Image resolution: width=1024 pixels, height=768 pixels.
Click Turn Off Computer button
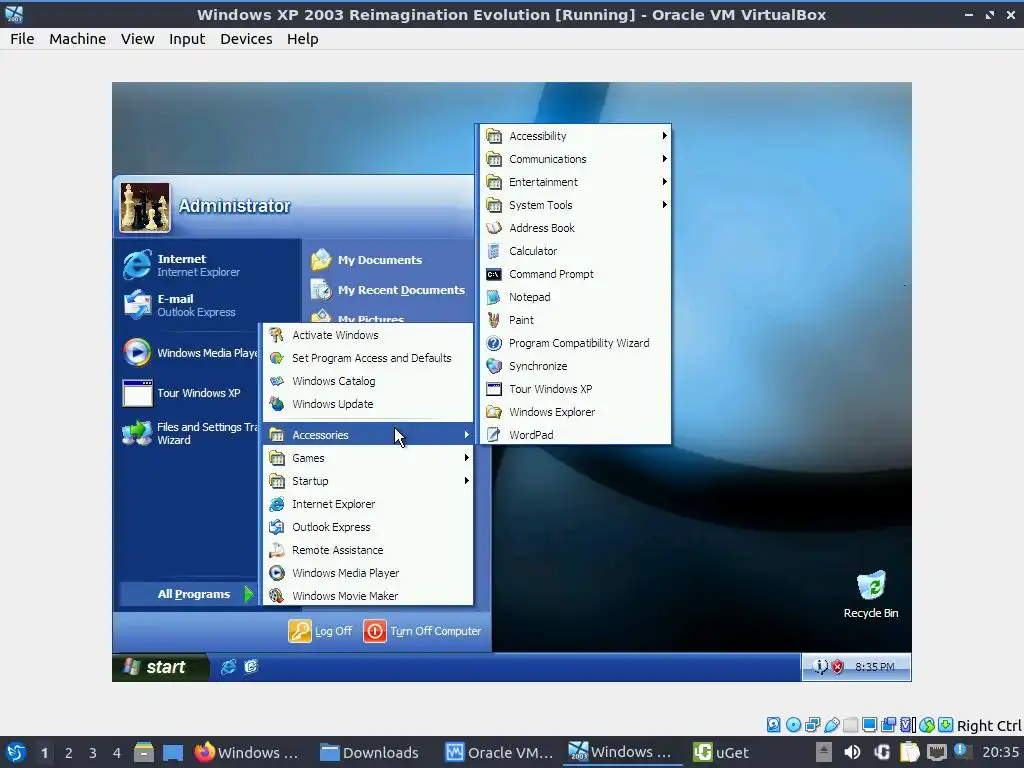[423, 631]
